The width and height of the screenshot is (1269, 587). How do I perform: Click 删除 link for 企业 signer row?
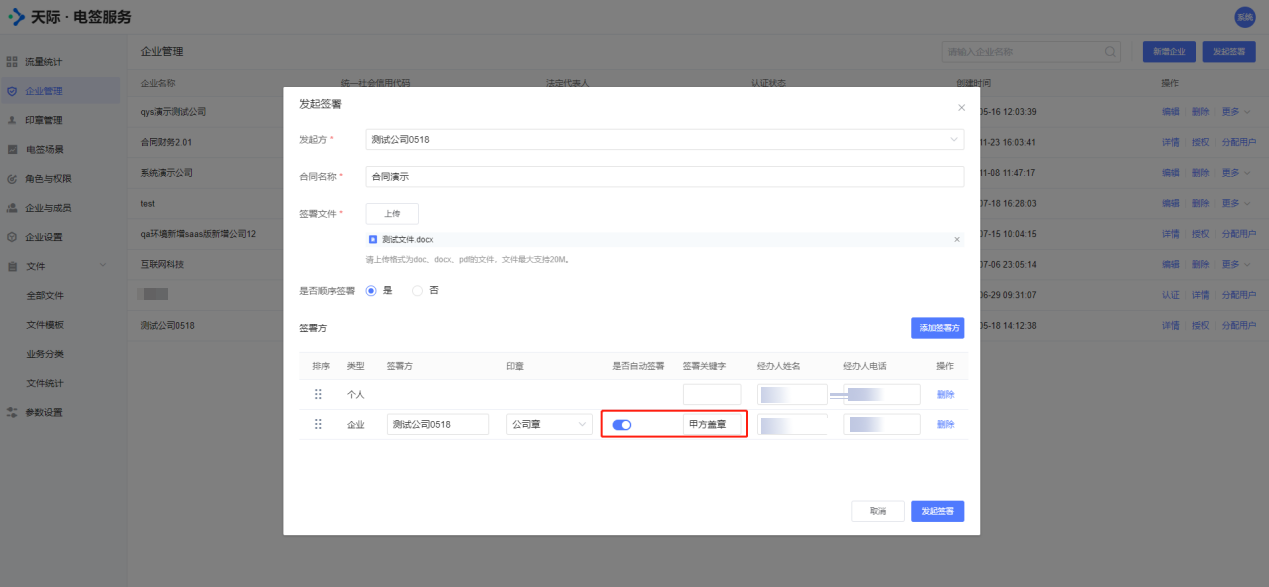click(x=945, y=425)
